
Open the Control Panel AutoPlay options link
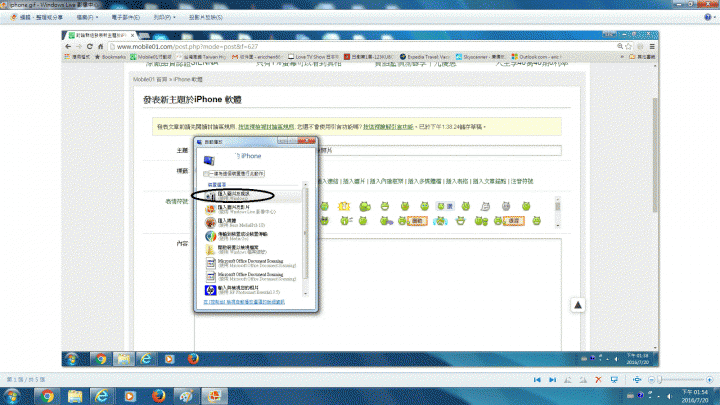tap(244, 302)
